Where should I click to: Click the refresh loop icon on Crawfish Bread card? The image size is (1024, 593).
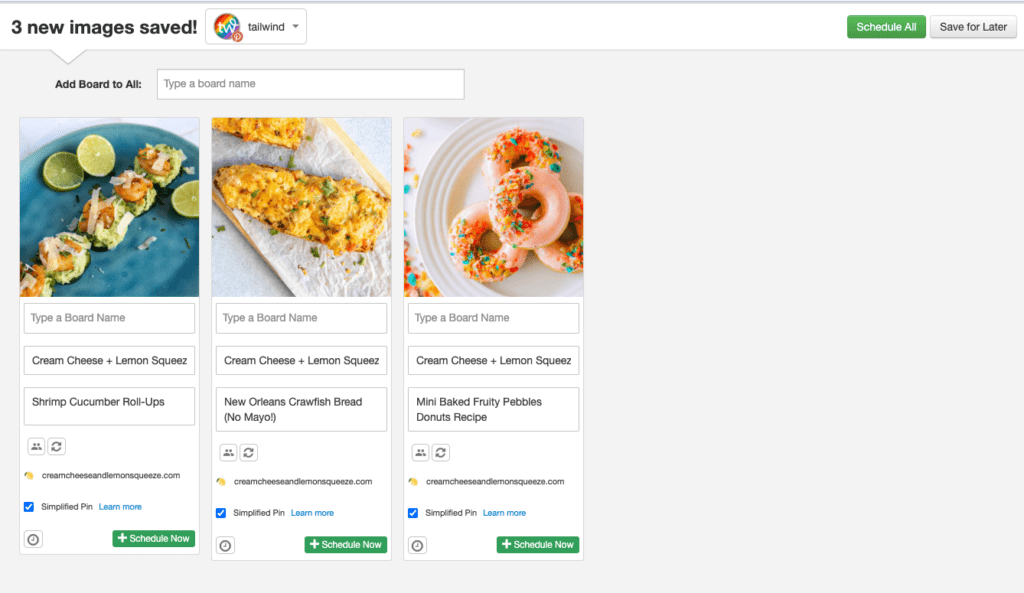pyautogui.click(x=249, y=453)
